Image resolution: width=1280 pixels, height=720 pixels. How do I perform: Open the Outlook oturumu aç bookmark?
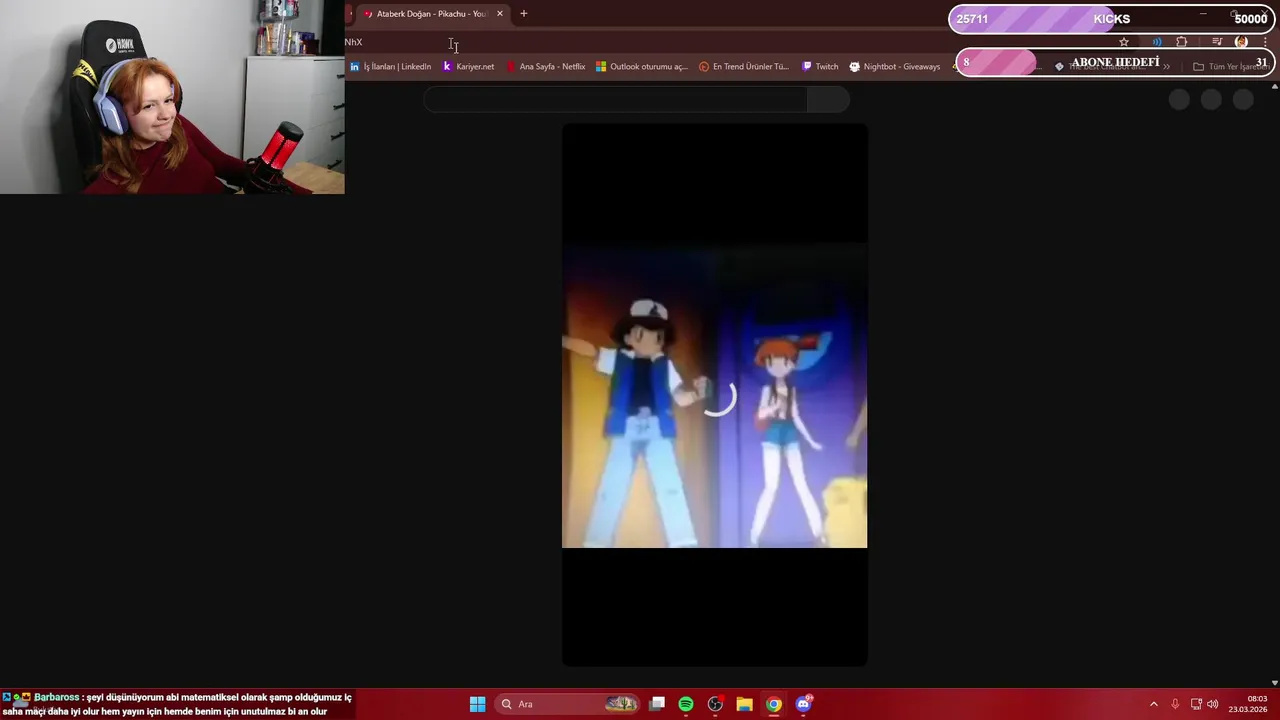coord(641,67)
